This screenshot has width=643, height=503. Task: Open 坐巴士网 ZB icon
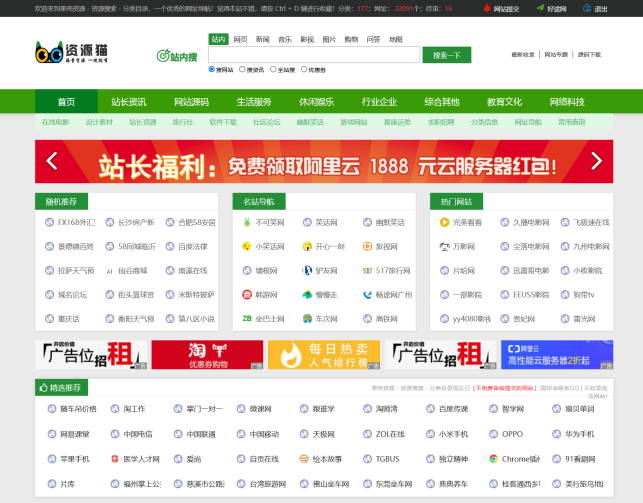pos(247,319)
